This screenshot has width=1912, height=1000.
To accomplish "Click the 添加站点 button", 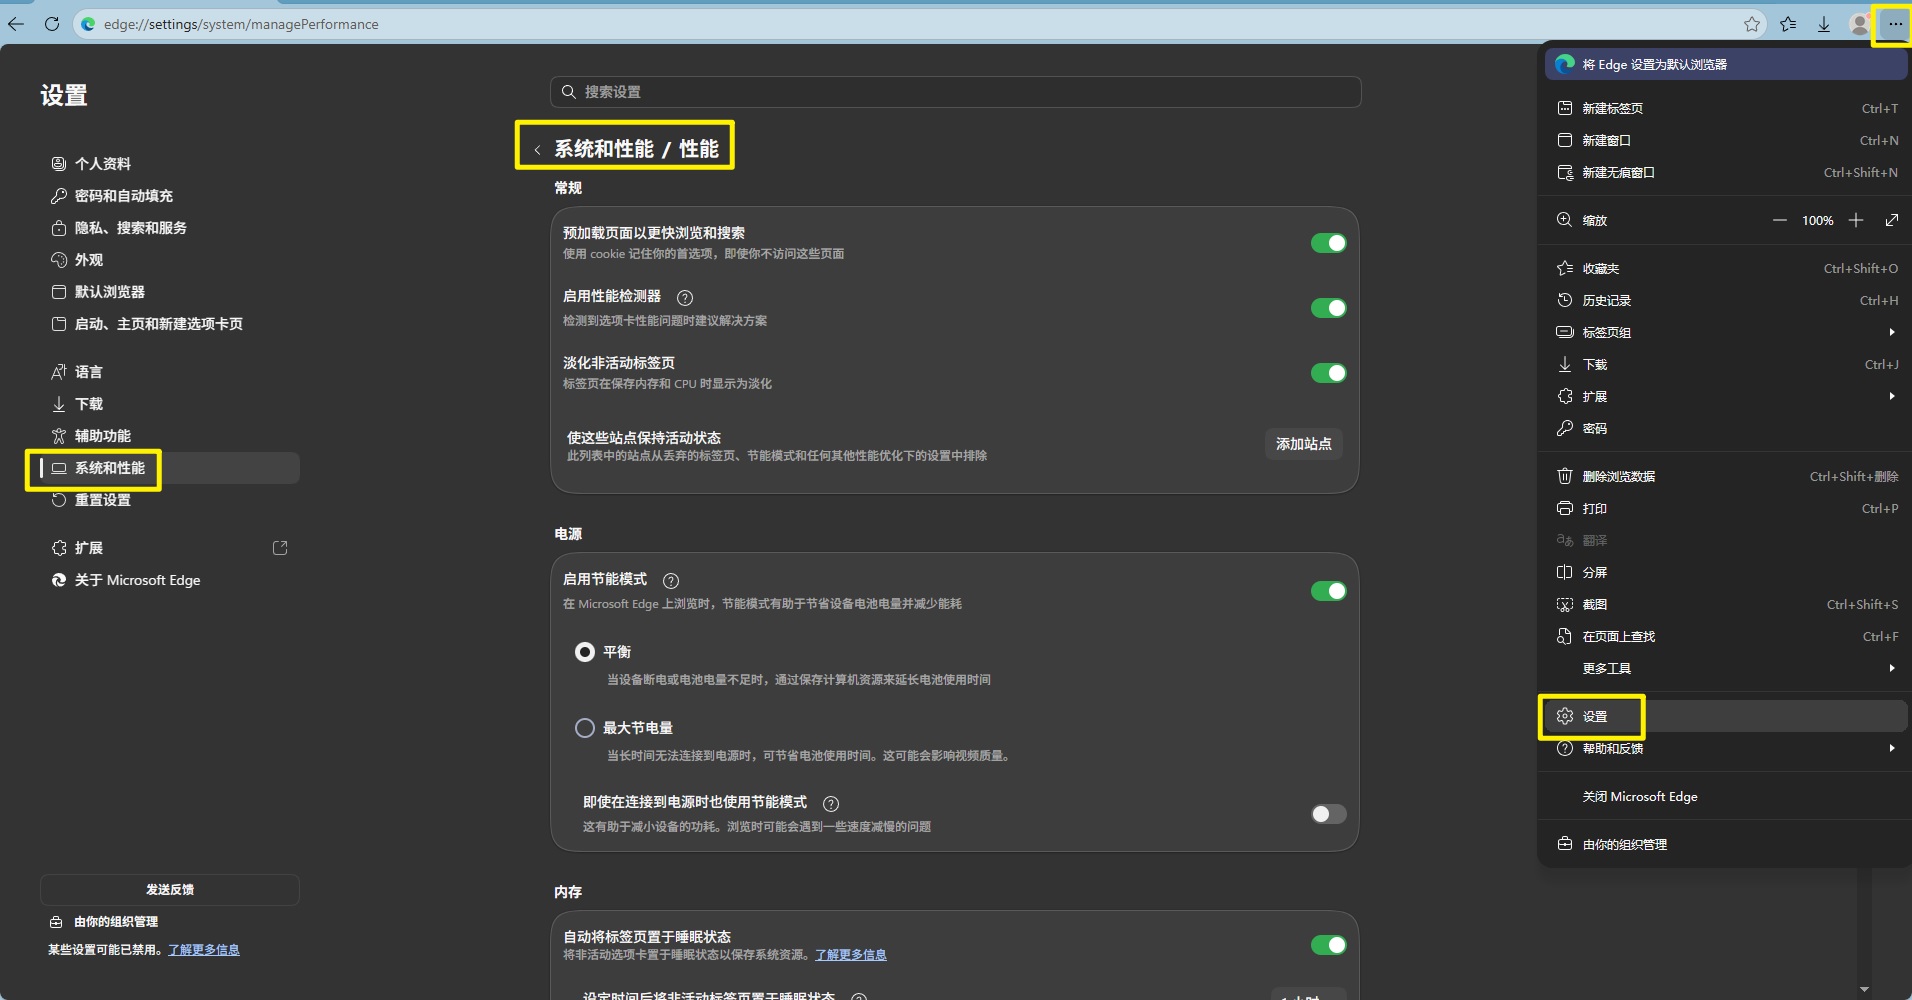I will 1303,444.
